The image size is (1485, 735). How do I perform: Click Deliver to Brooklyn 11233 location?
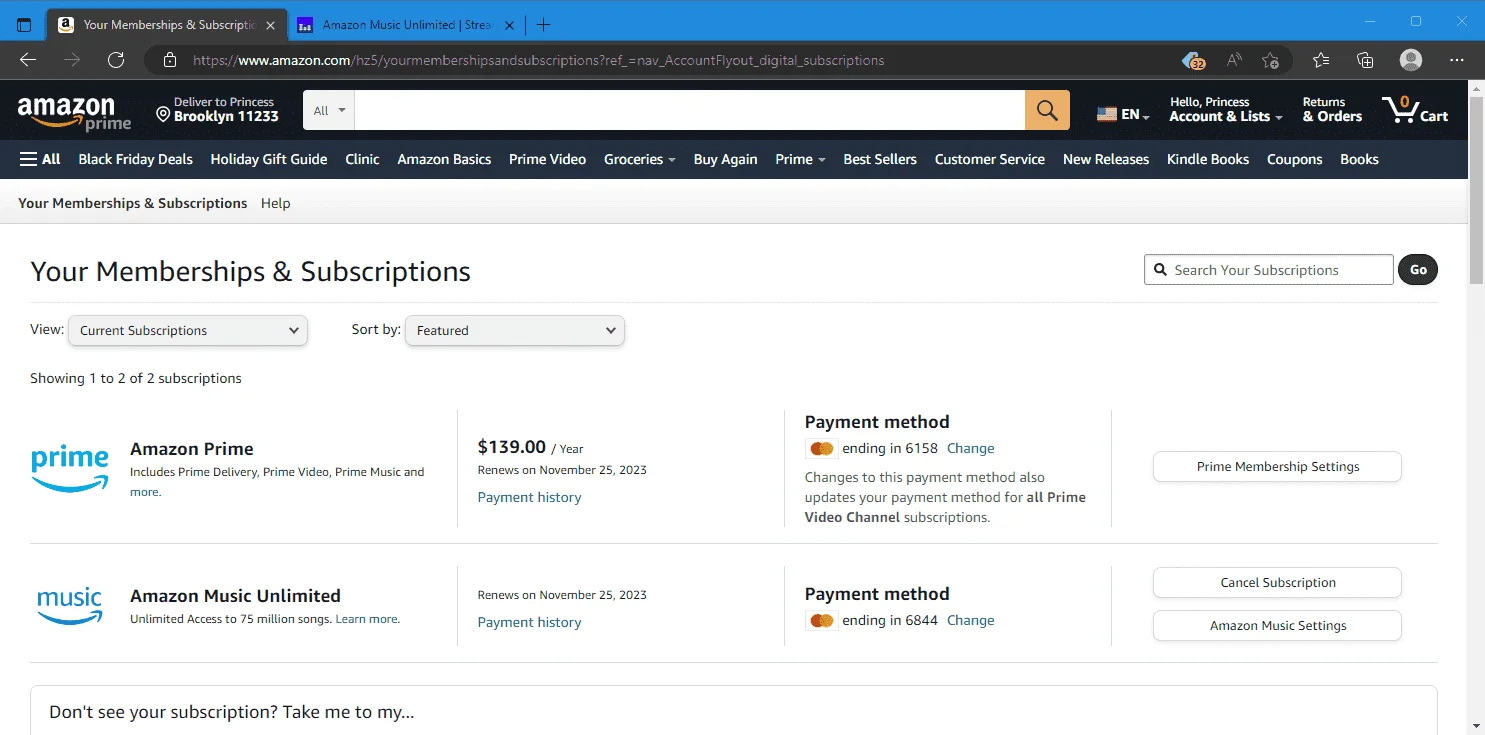coord(218,109)
